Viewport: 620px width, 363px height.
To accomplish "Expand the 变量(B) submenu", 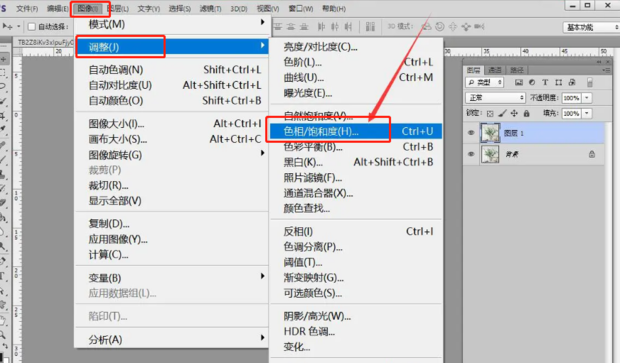I will tap(172, 278).
